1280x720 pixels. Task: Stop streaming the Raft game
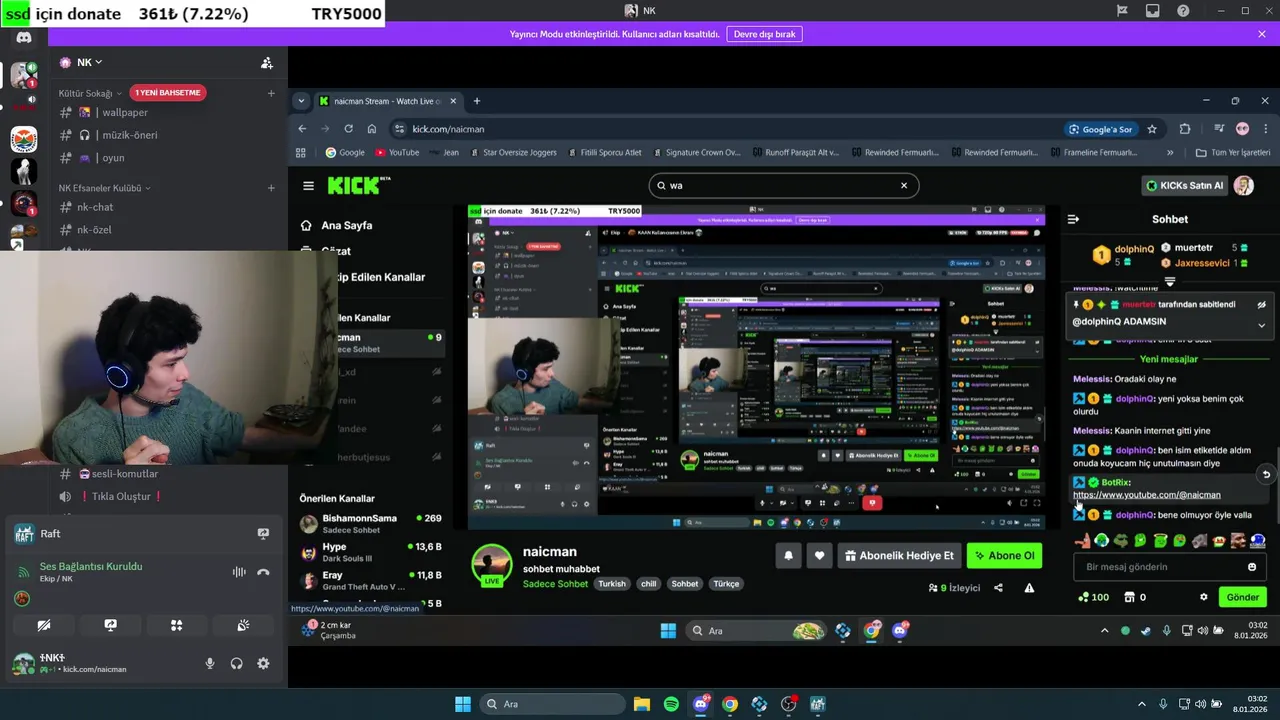tap(263, 534)
